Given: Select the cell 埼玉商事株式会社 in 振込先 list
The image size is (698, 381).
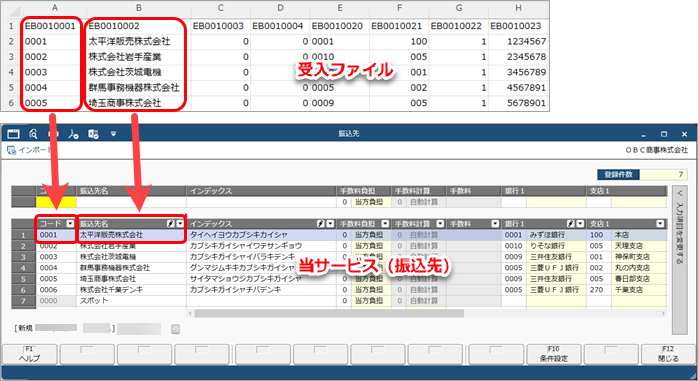Looking at the screenshot, I should 131,279.
